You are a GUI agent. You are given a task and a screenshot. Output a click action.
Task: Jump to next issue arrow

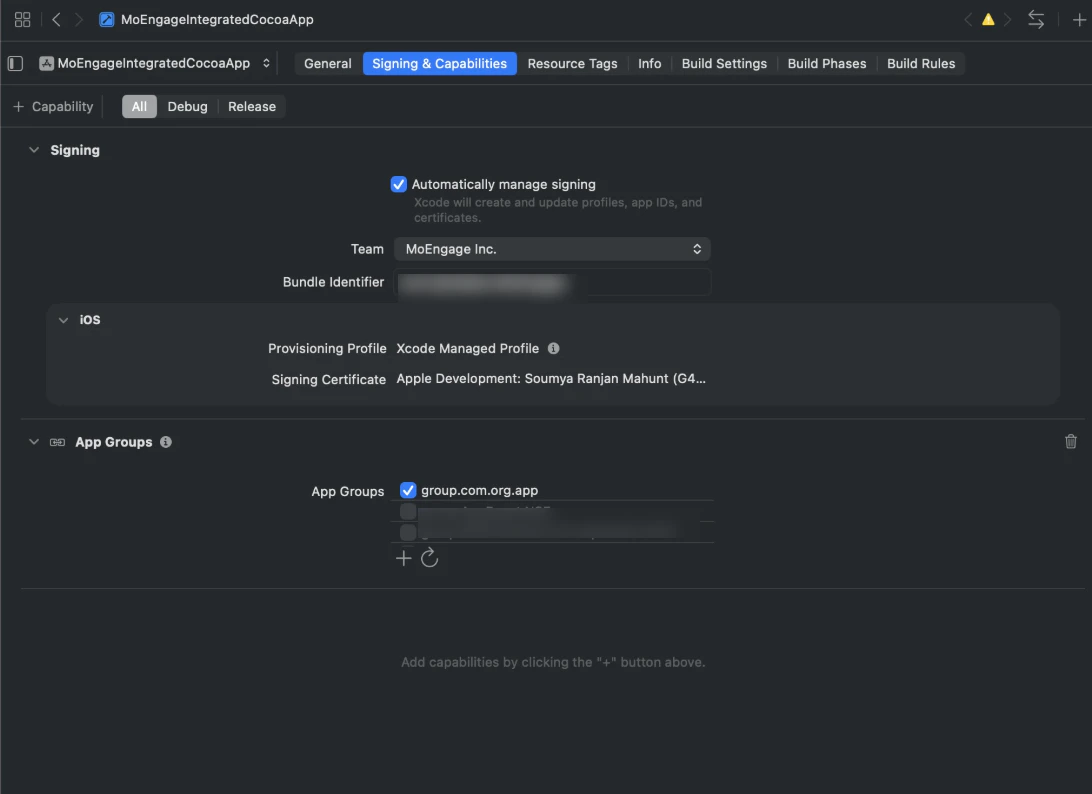click(1007, 20)
